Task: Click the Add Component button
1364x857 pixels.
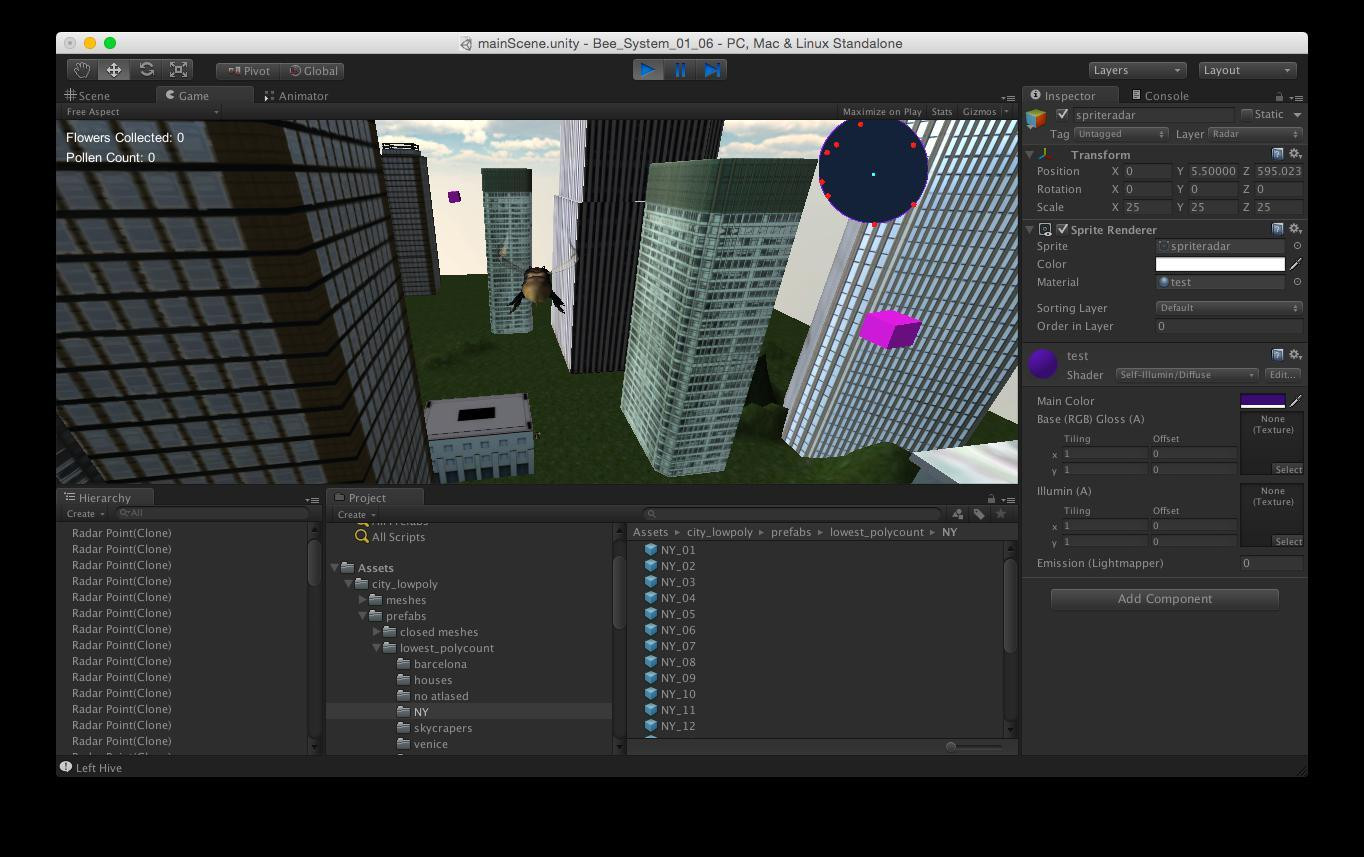Action: click(1164, 599)
